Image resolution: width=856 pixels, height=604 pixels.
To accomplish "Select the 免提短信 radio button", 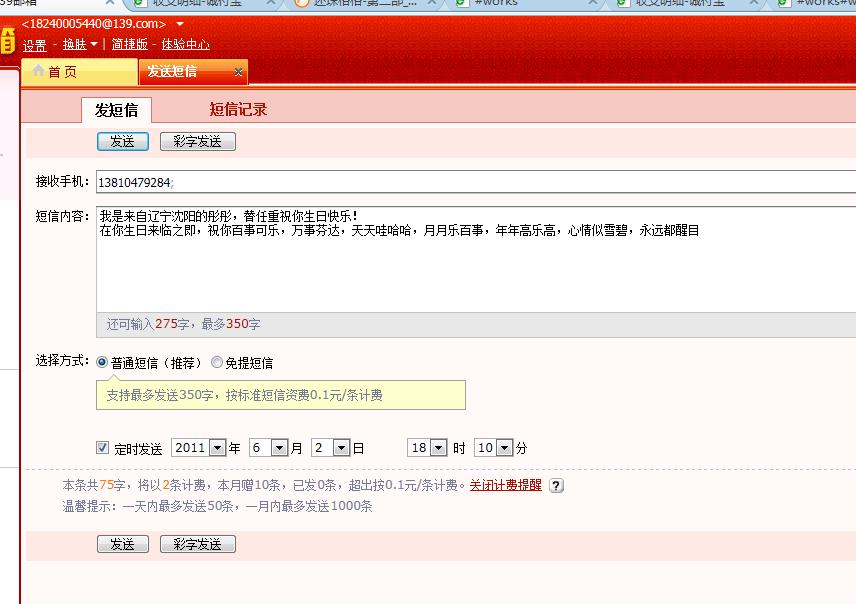I will point(217,363).
